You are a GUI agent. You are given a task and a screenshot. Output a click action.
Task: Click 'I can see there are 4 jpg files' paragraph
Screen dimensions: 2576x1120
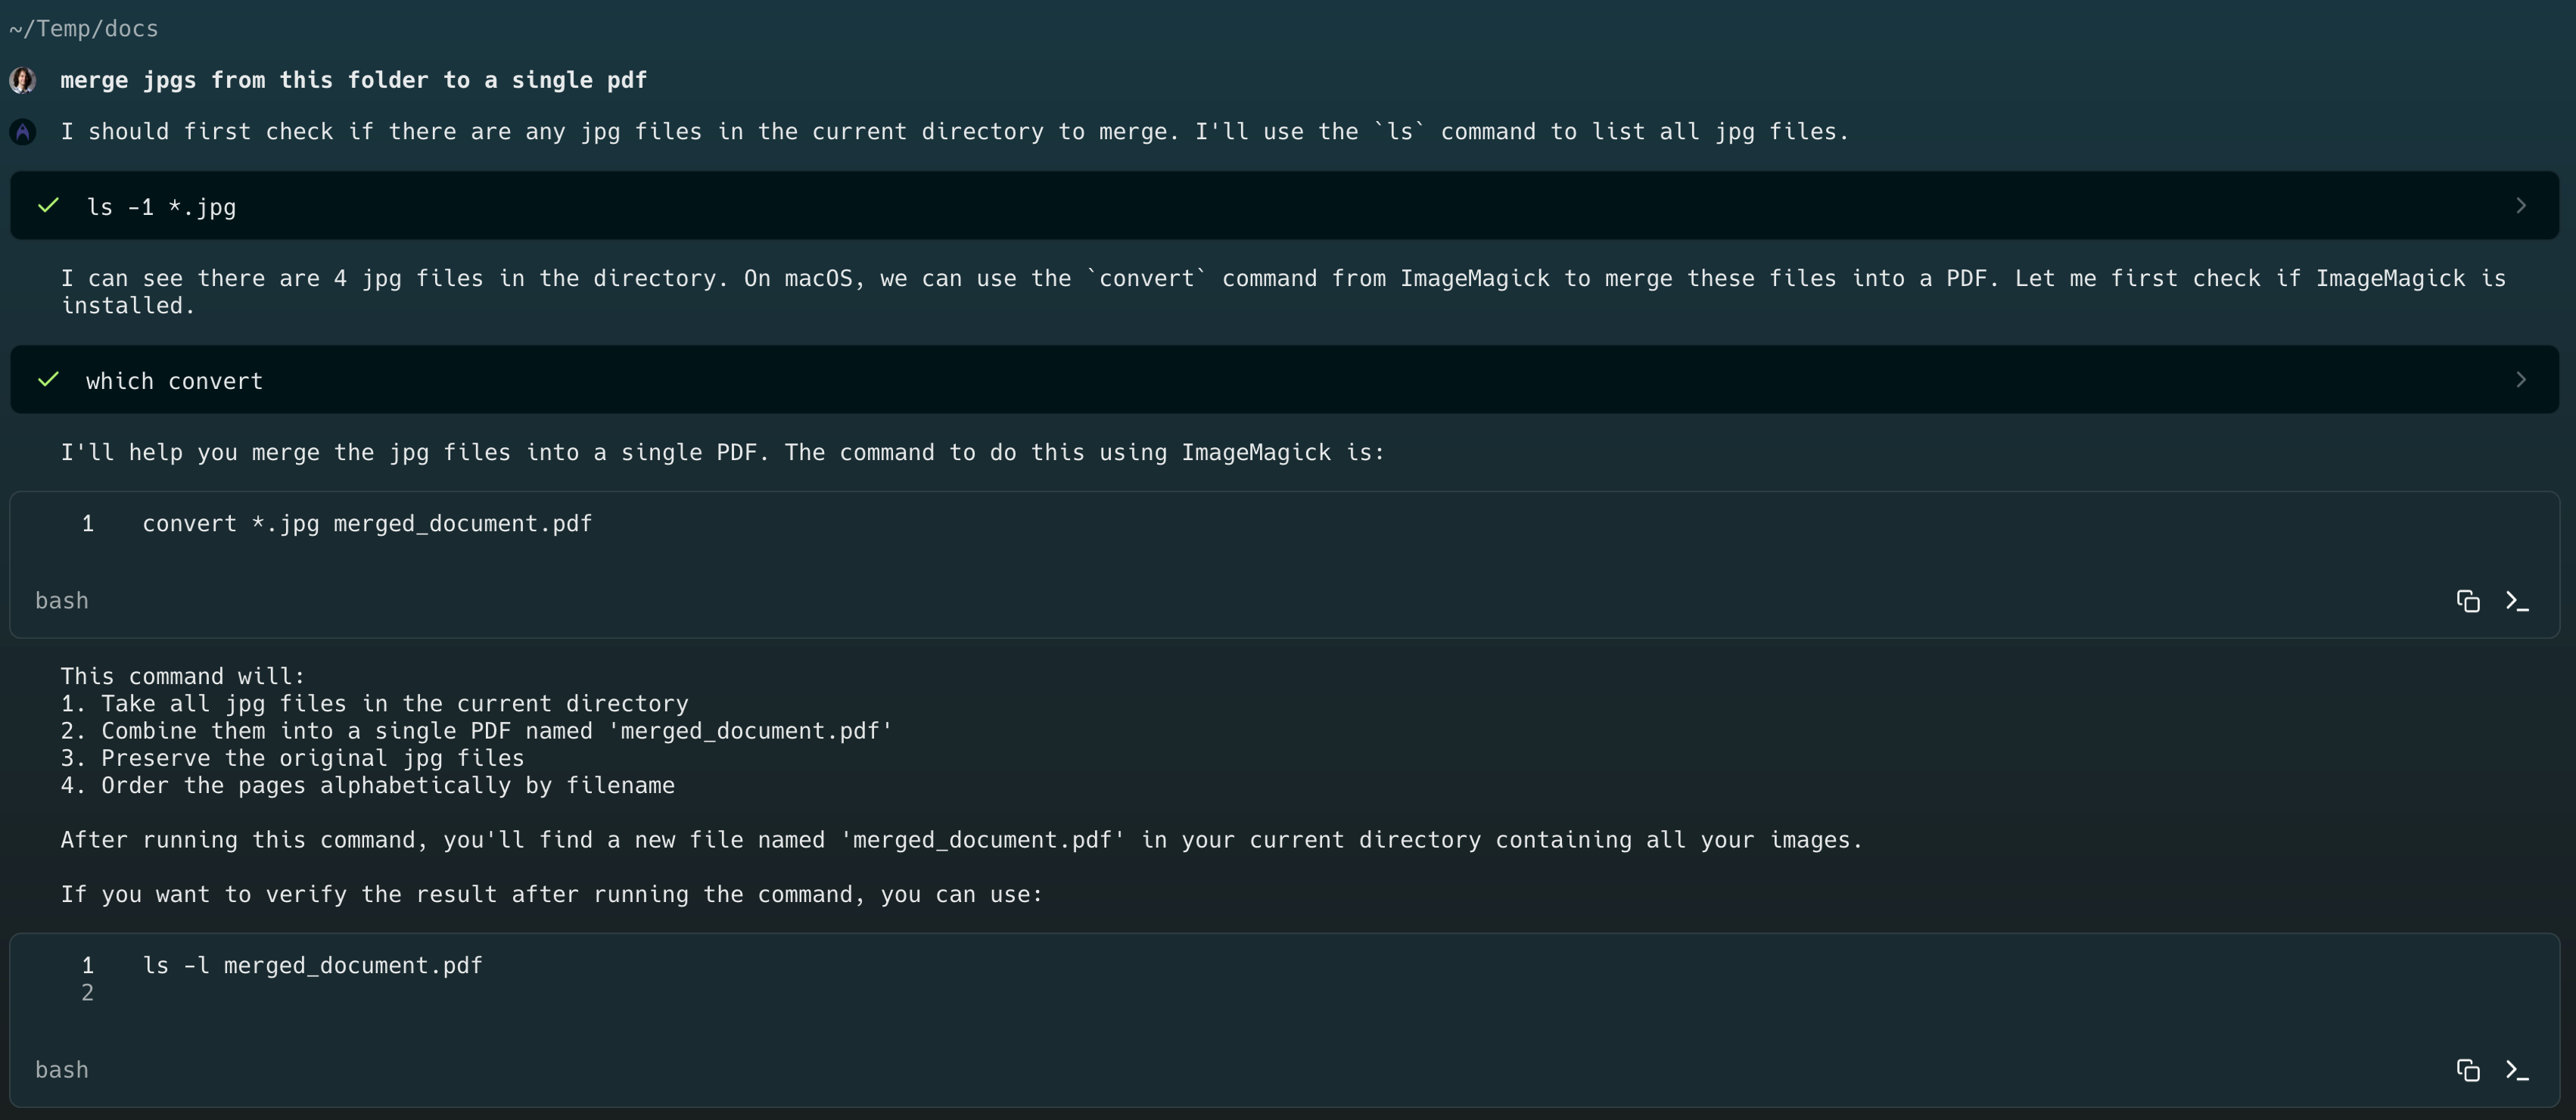(1283, 292)
